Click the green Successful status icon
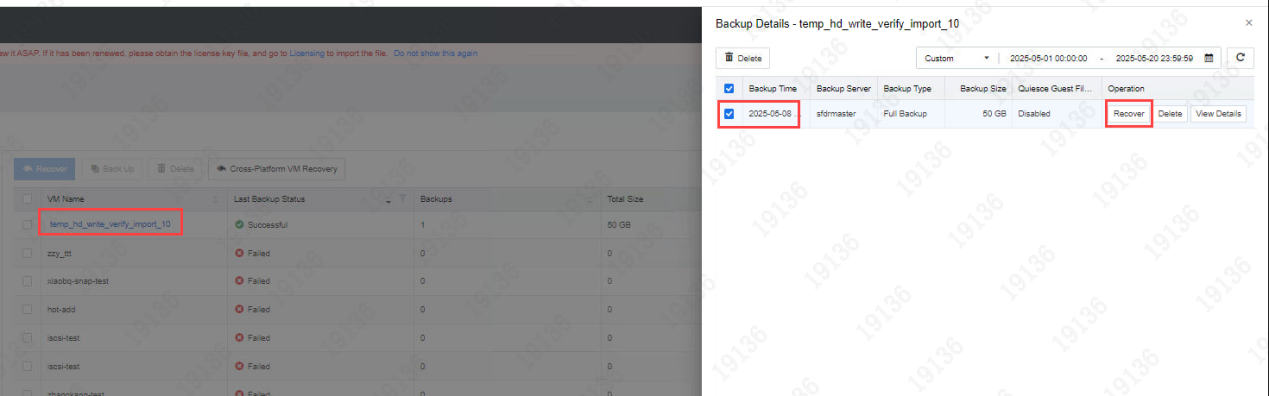Image resolution: width=1269 pixels, height=396 pixels. pyautogui.click(x=239, y=225)
